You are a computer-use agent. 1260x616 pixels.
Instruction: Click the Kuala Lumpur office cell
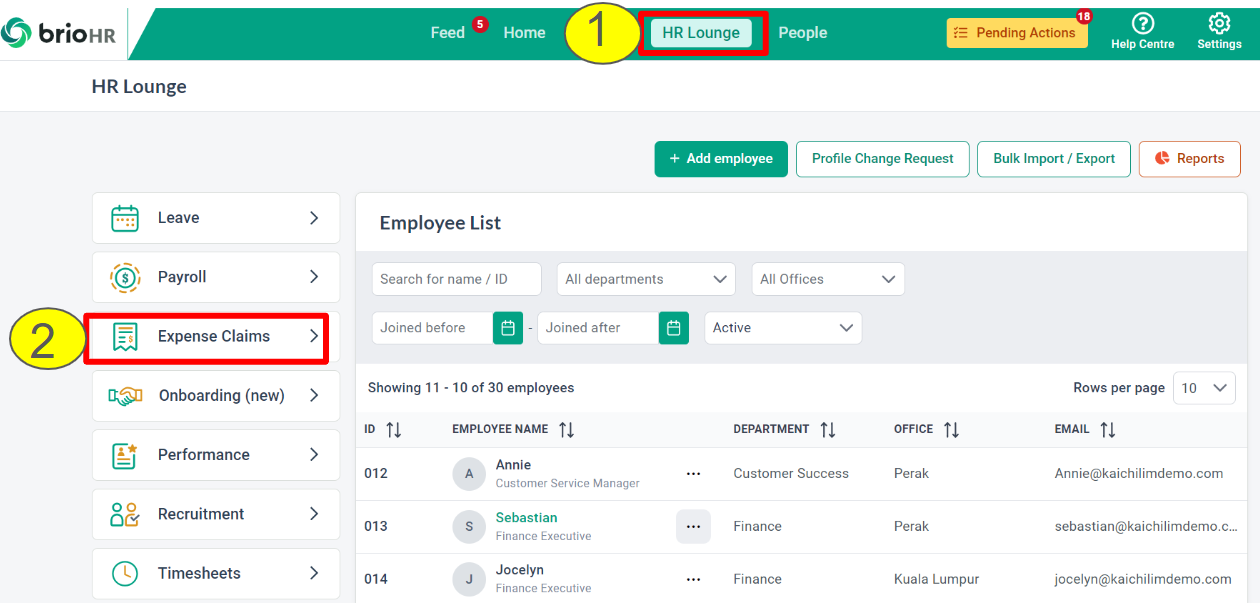[936, 579]
